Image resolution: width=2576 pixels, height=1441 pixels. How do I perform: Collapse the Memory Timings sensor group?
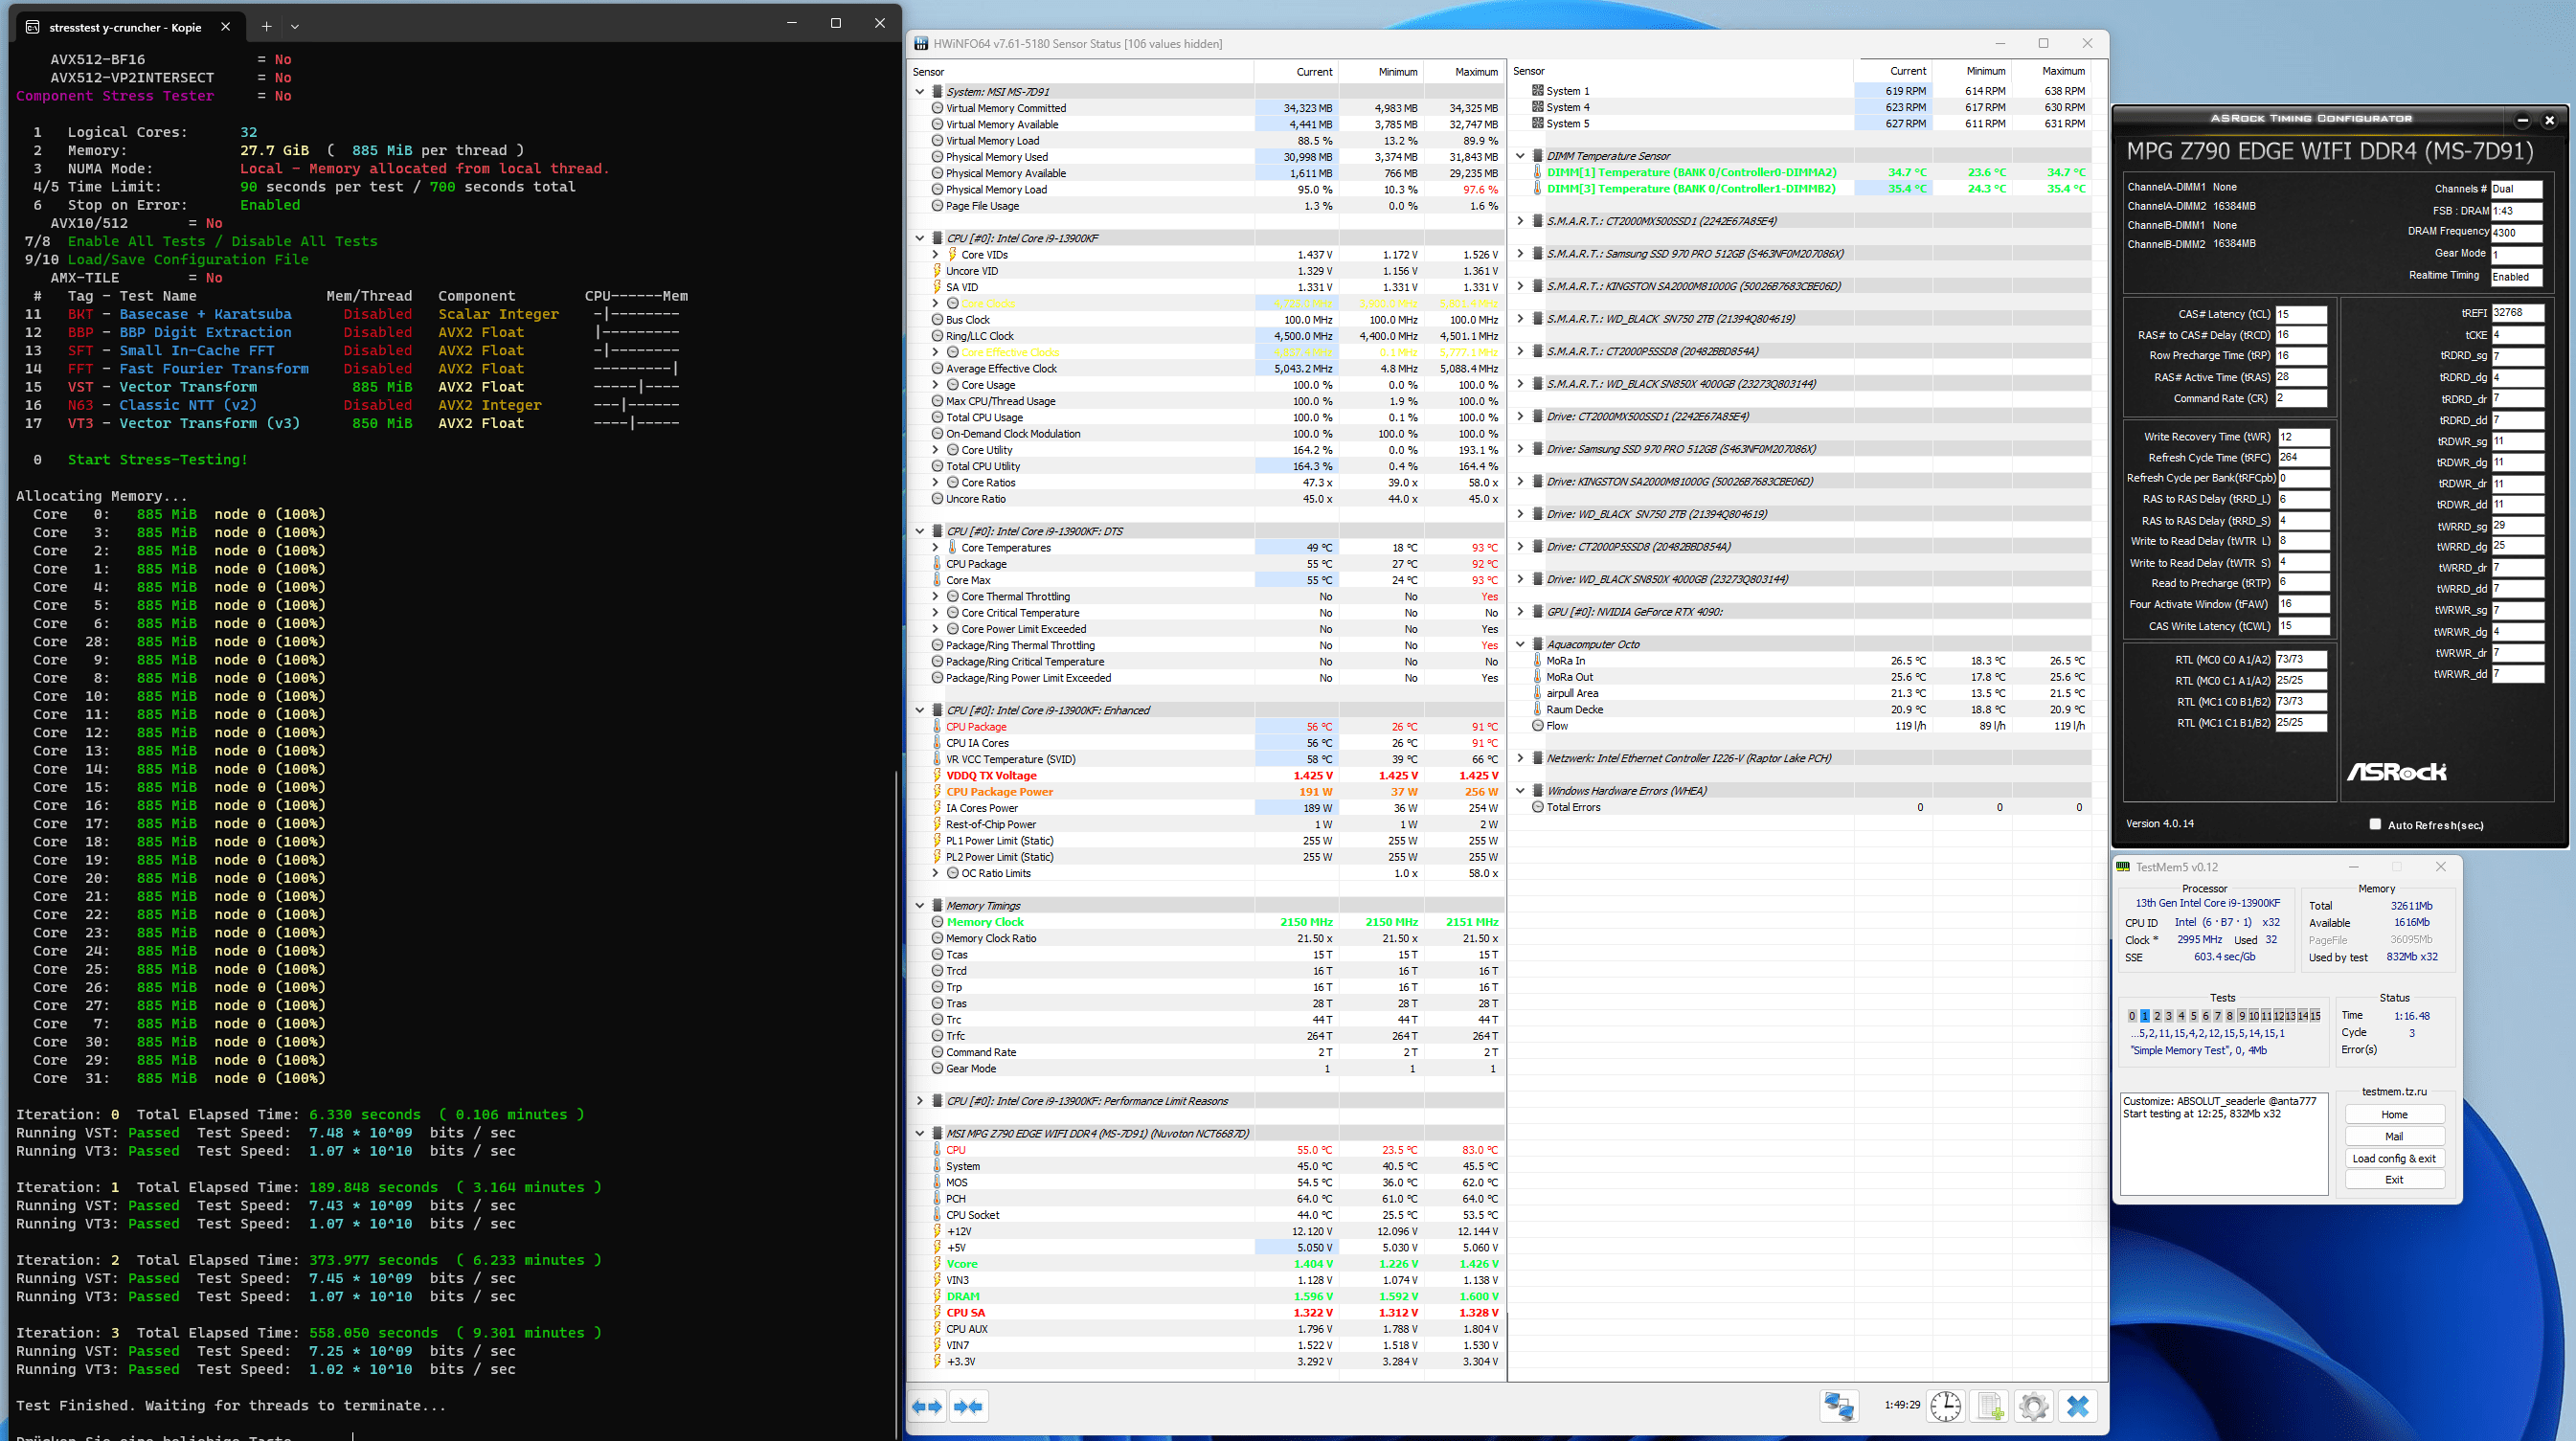click(x=920, y=906)
